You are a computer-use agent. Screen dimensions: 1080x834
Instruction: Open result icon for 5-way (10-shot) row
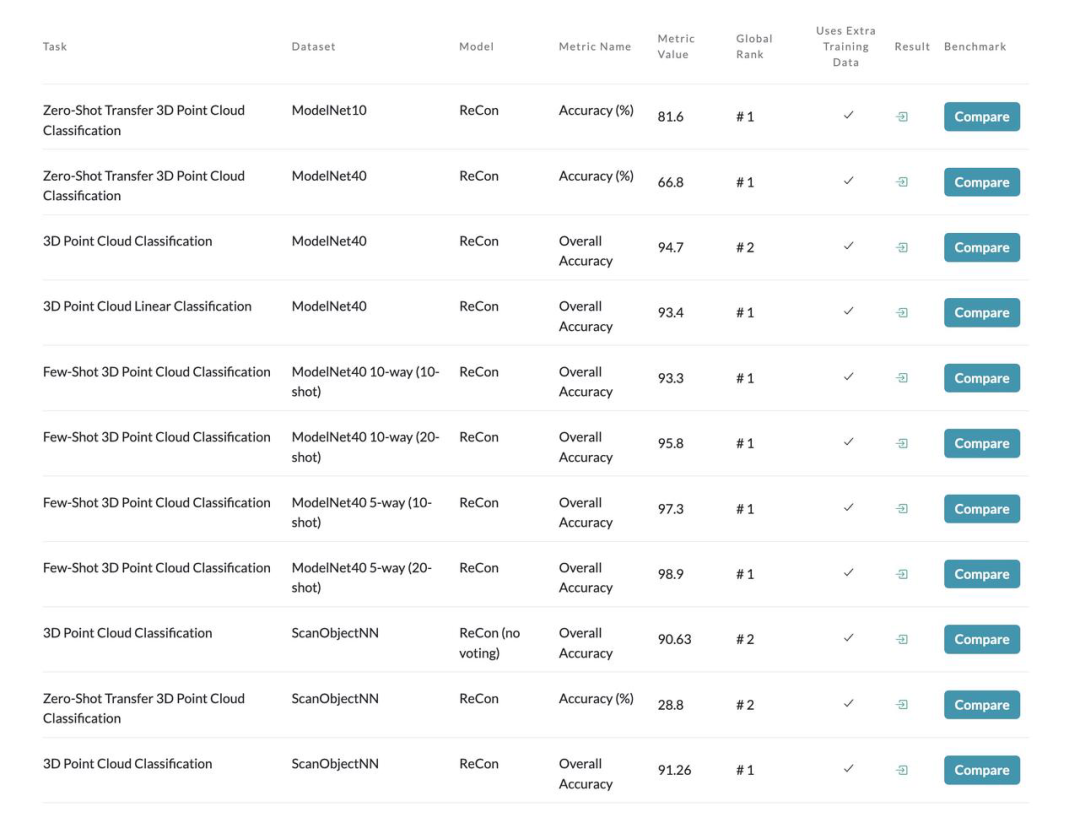(x=901, y=509)
